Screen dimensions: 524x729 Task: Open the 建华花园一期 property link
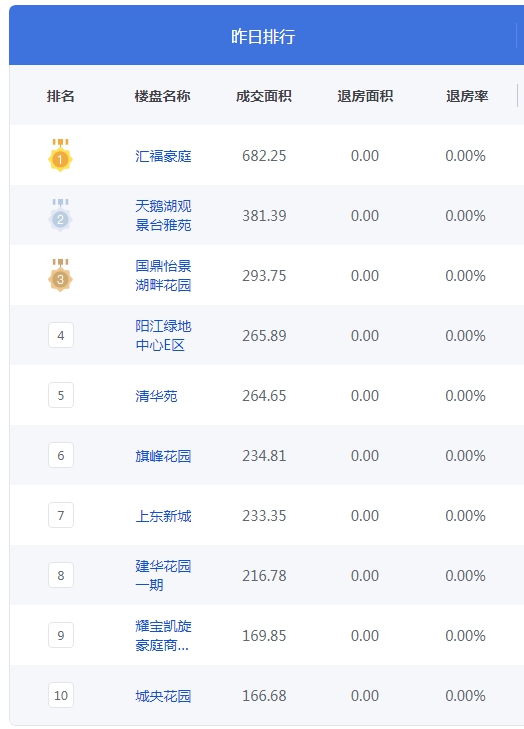pyautogui.click(x=163, y=575)
